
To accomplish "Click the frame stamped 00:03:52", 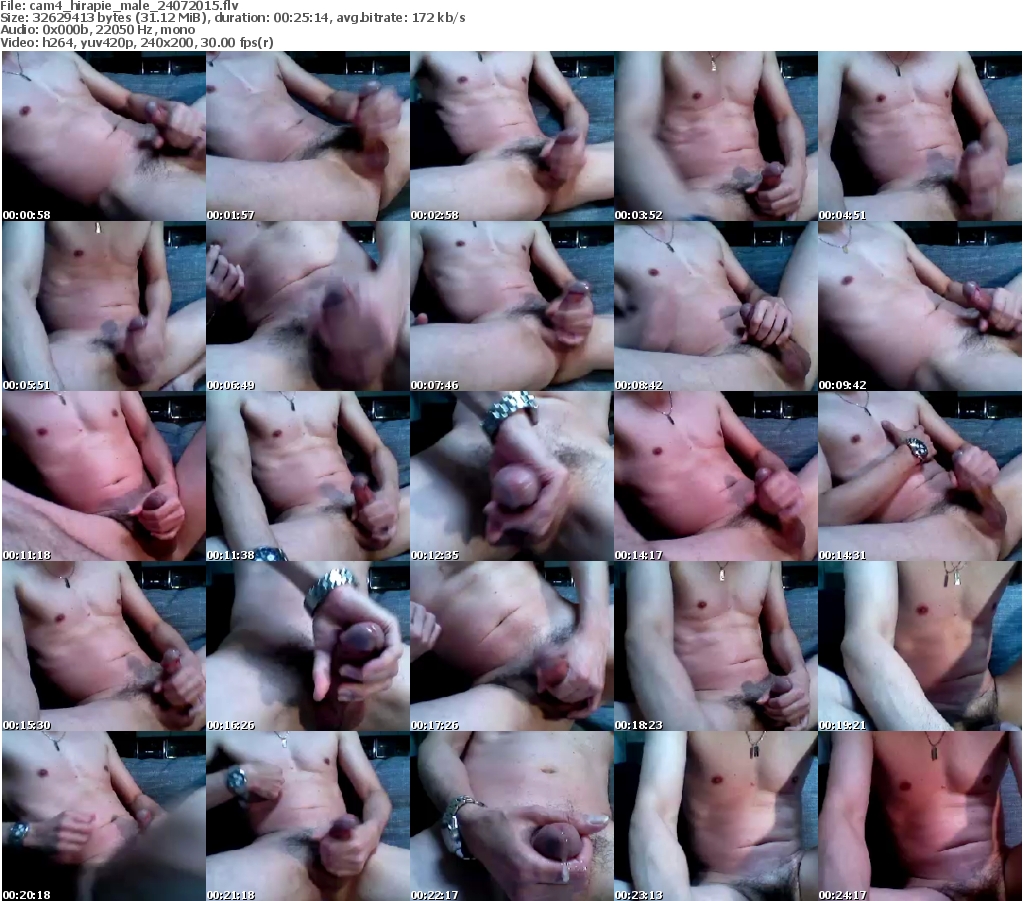I will (x=715, y=136).
